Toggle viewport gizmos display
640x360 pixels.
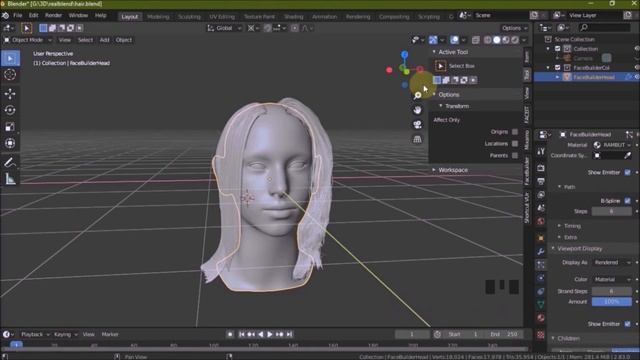(x=433, y=40)
